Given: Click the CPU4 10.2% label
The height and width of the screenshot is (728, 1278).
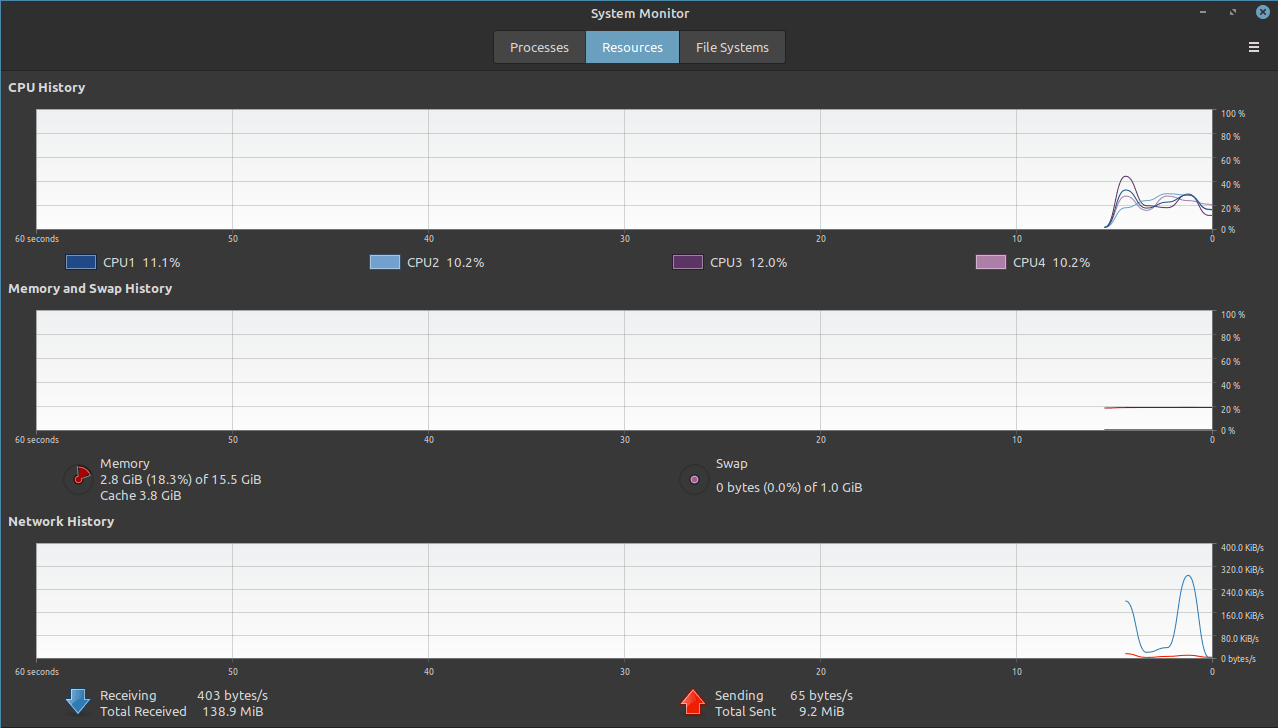Looking at the screenshot, I should 1051,262.
